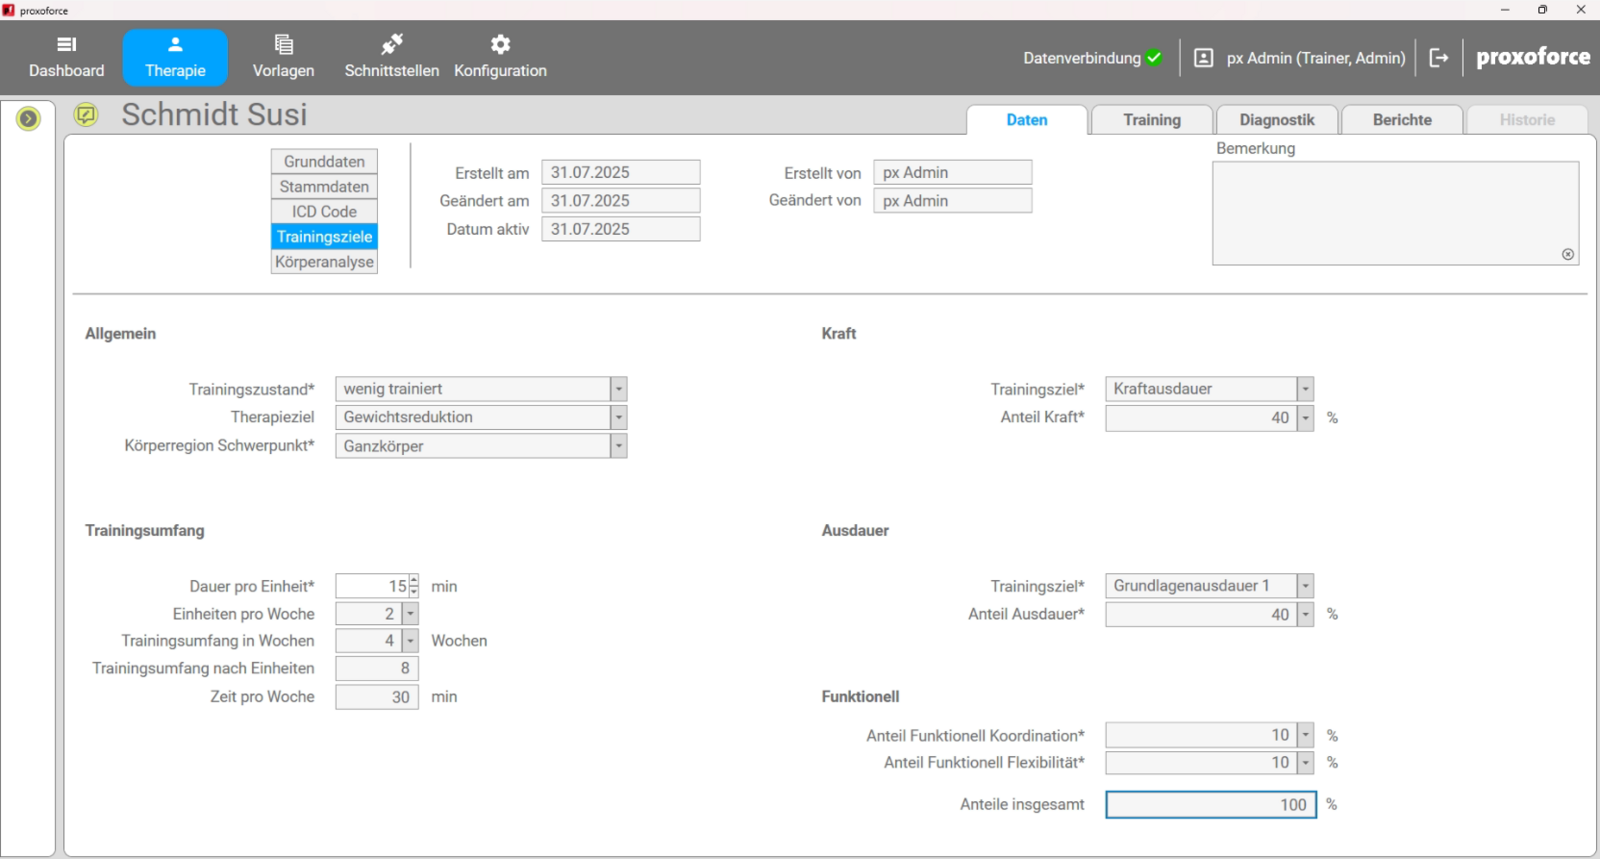Open Konfiguration gear icon
The height and width of the screenshot is (859, 1600).
click(x=500, y=45)
